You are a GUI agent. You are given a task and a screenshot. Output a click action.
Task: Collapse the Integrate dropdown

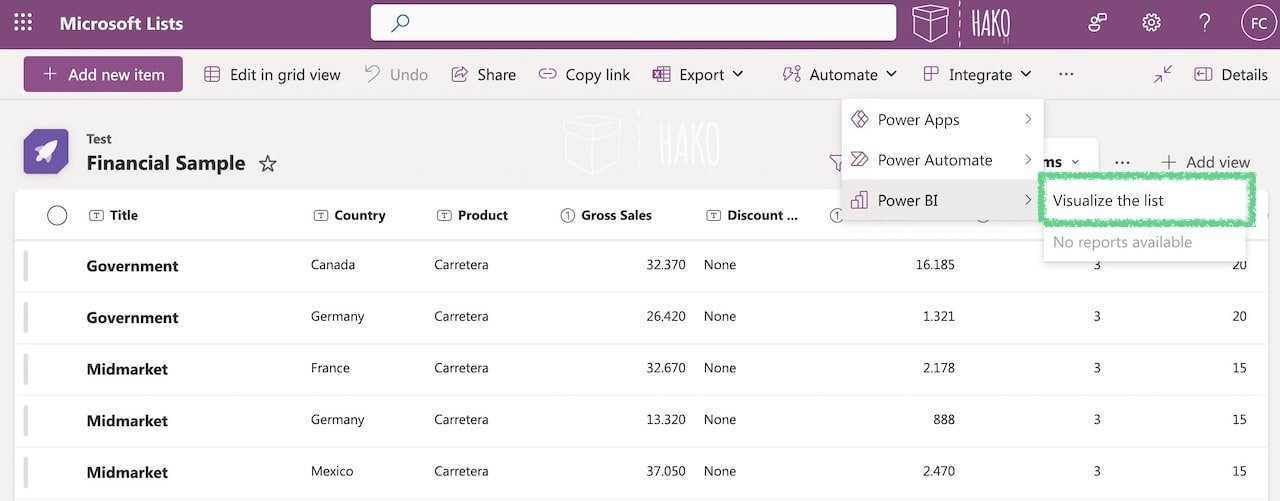point(976,75)
